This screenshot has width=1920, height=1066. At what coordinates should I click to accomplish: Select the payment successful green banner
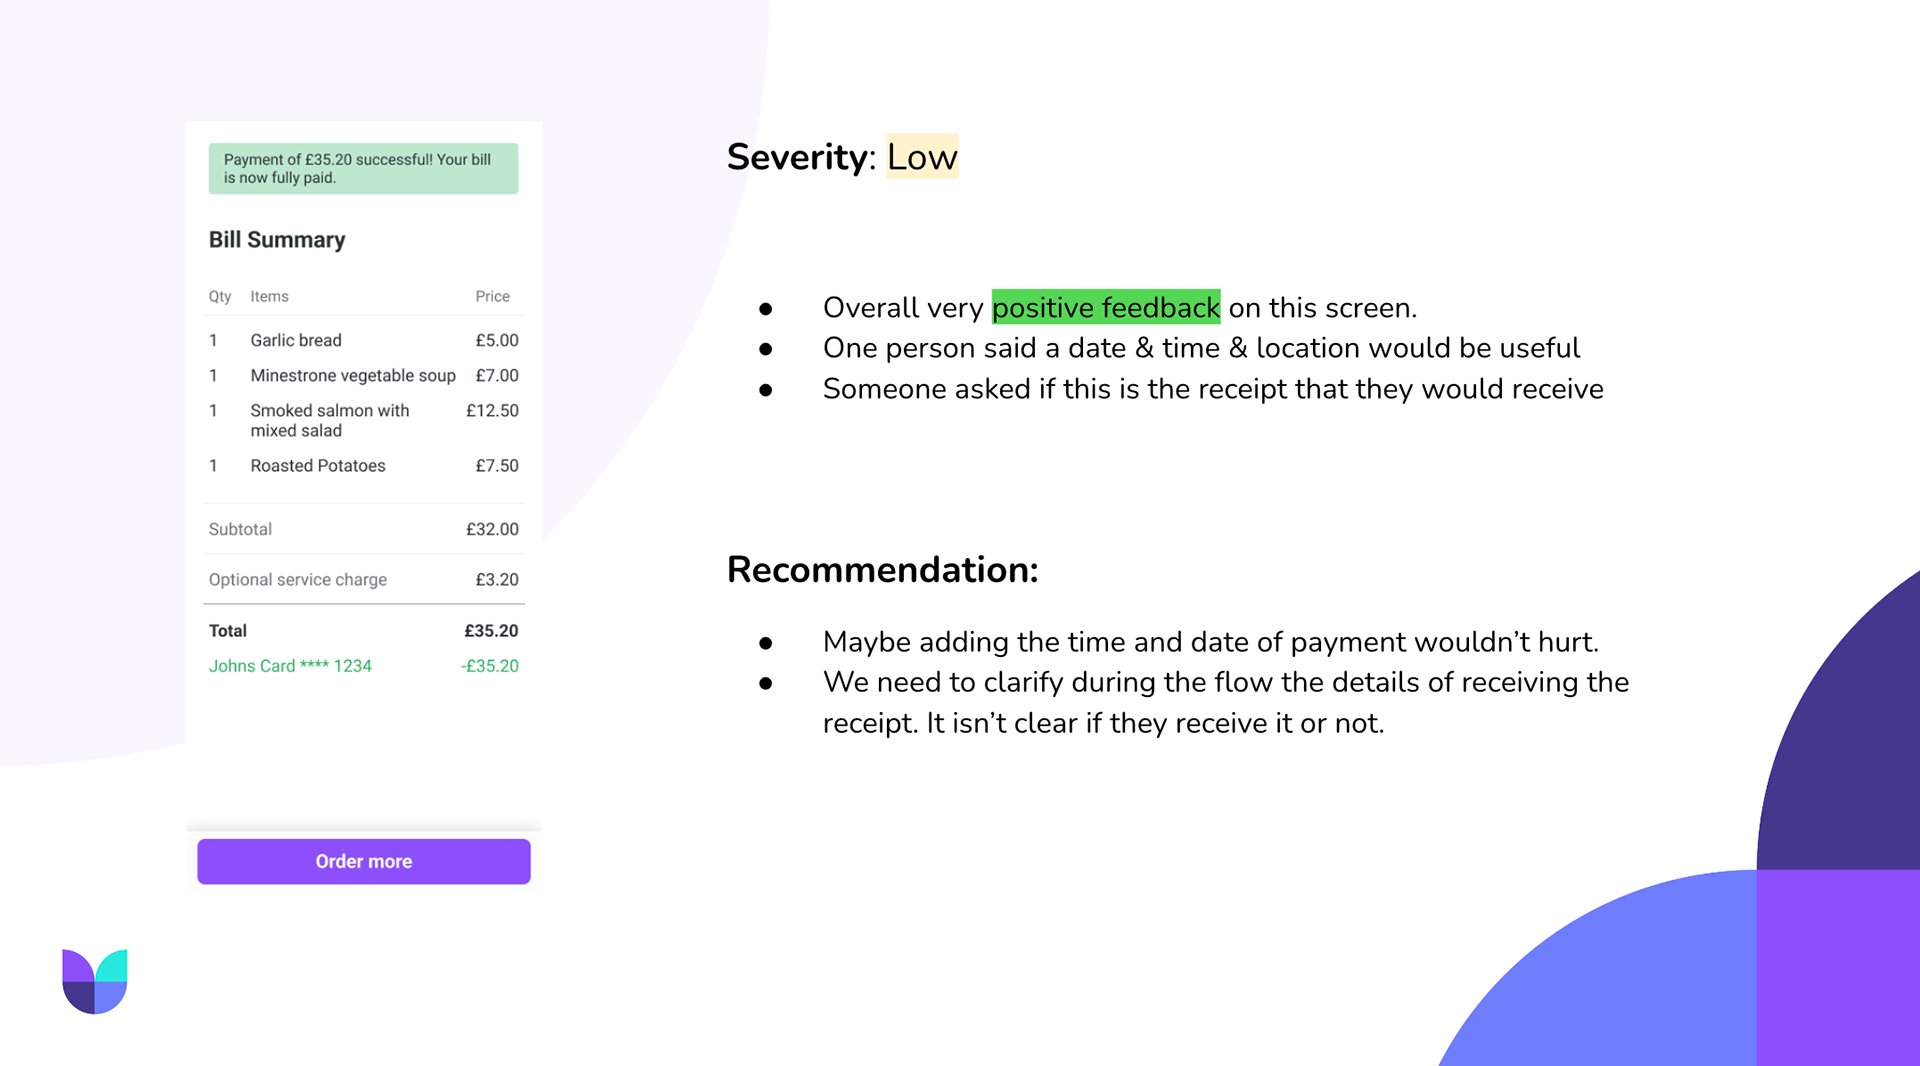pos(363,168)
